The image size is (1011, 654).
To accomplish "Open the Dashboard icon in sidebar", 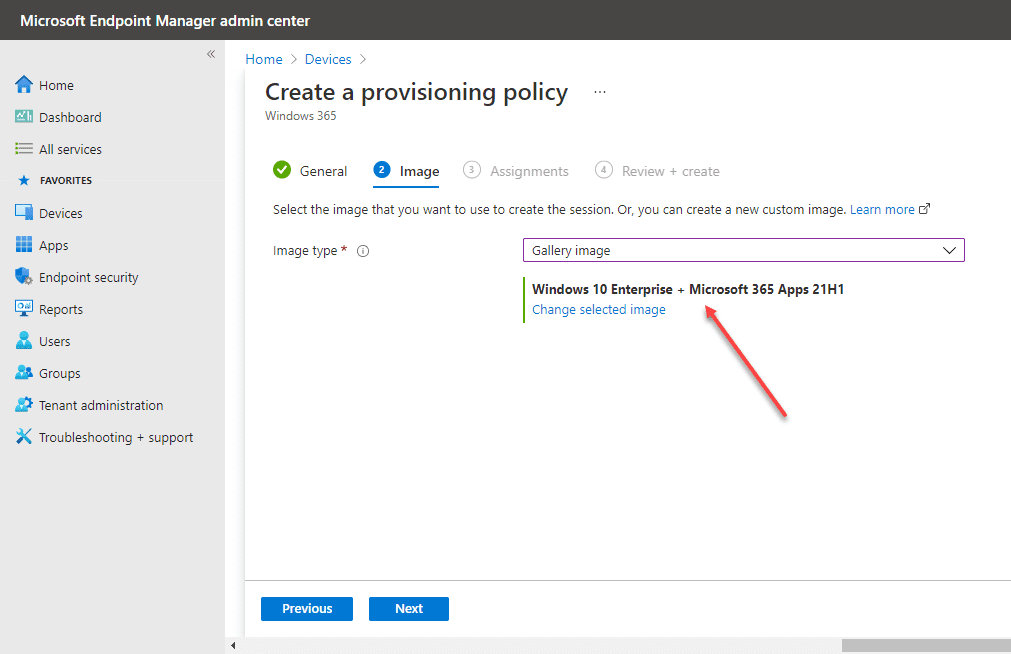I will click(x=24, y=117).
